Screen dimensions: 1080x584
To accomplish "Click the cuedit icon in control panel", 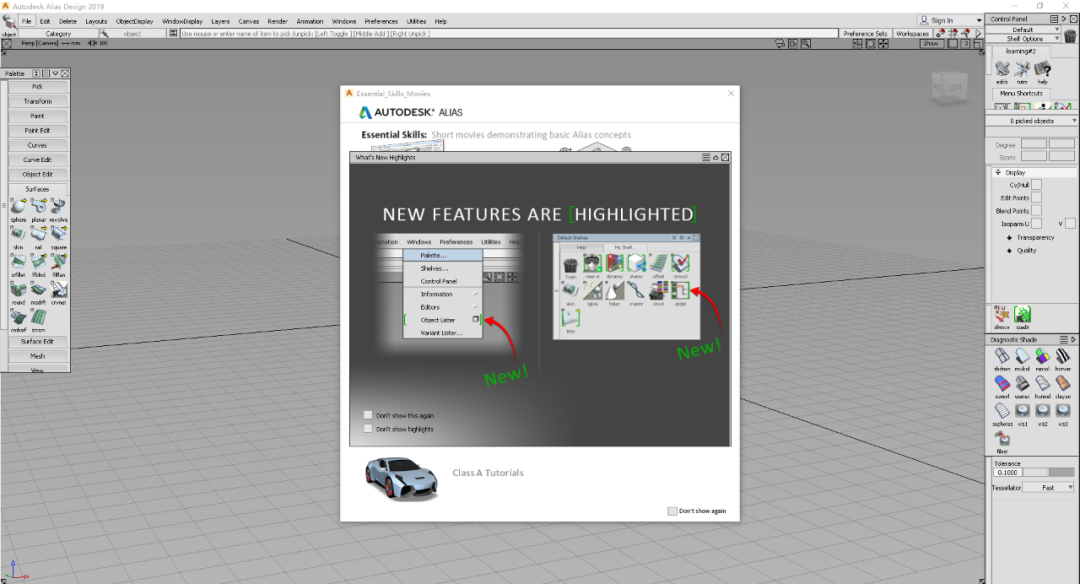I will 1022,315.
